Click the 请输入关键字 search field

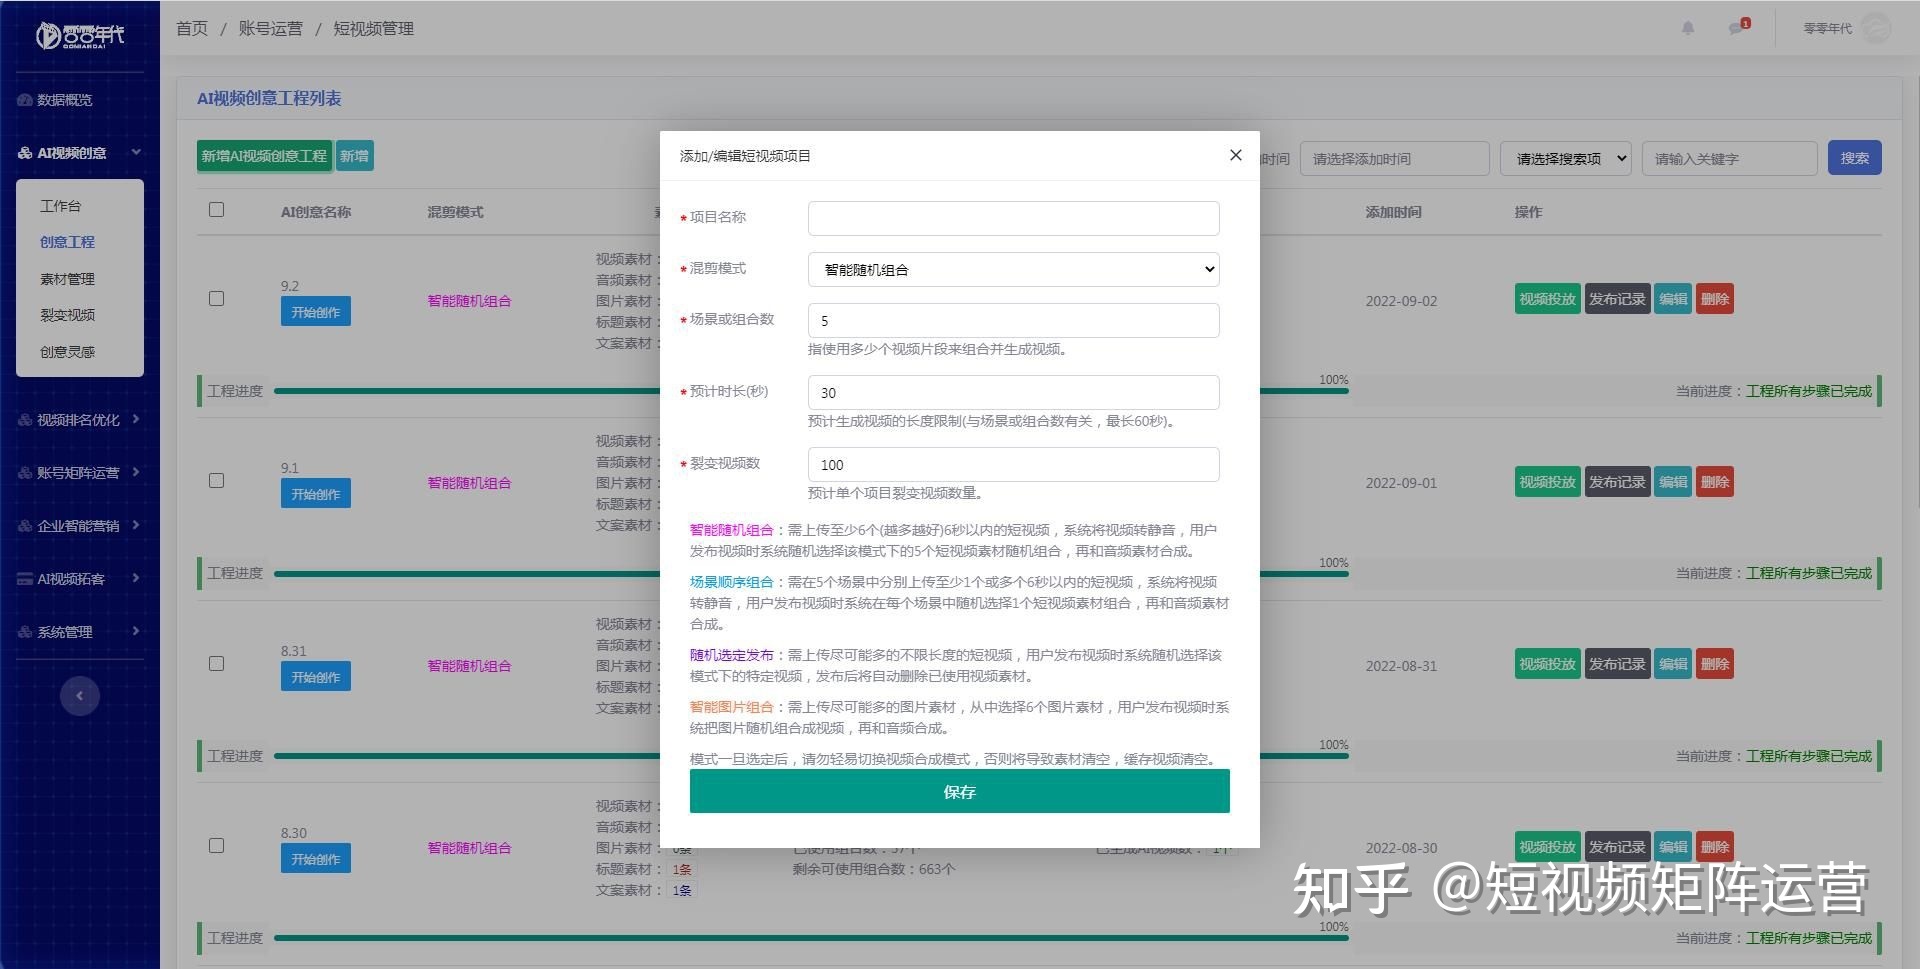pyautogui.click(x=1729, y=159)
